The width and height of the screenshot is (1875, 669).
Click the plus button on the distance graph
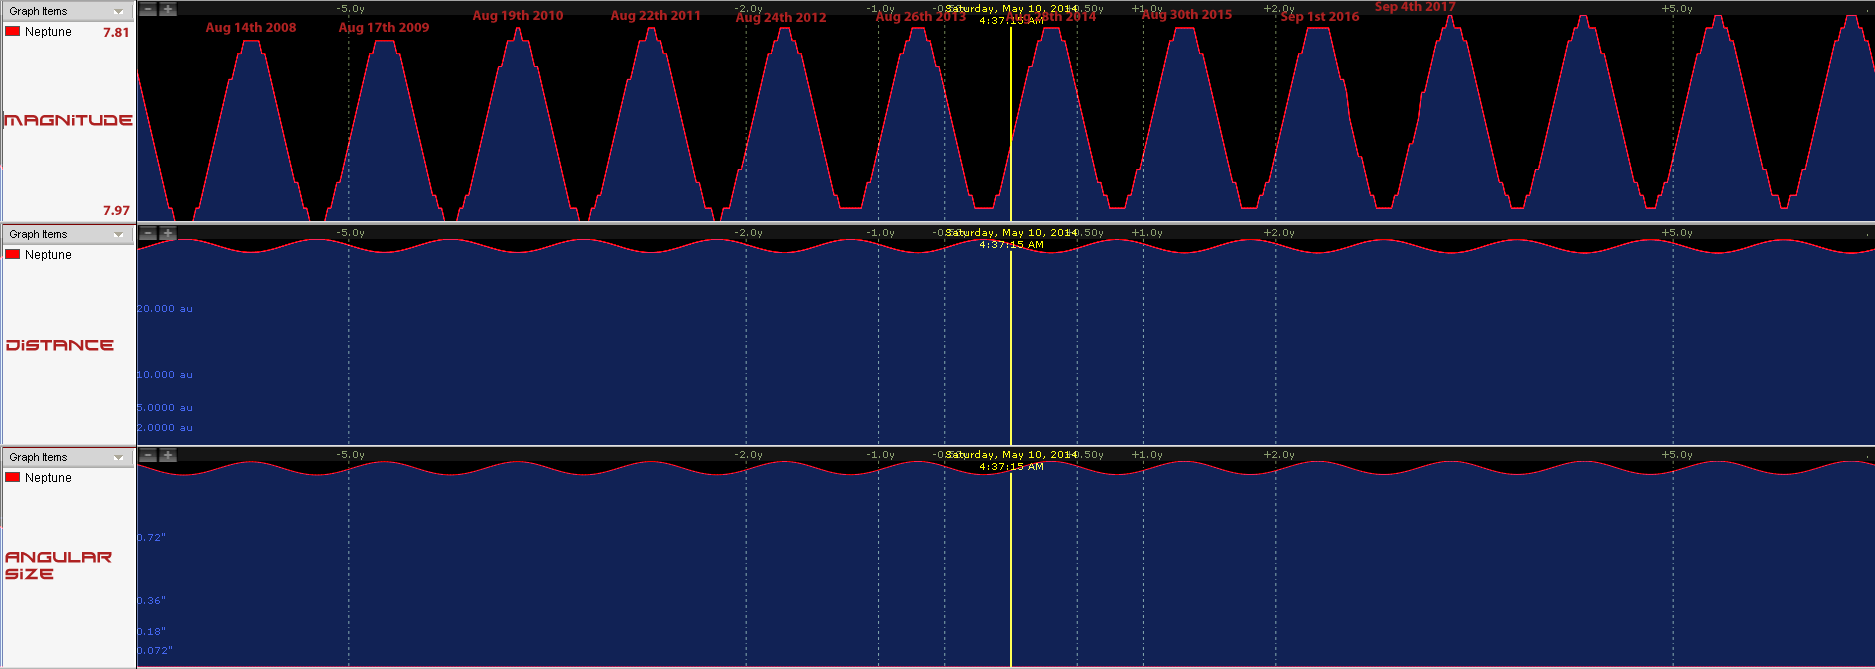click(x=168, y=233)
